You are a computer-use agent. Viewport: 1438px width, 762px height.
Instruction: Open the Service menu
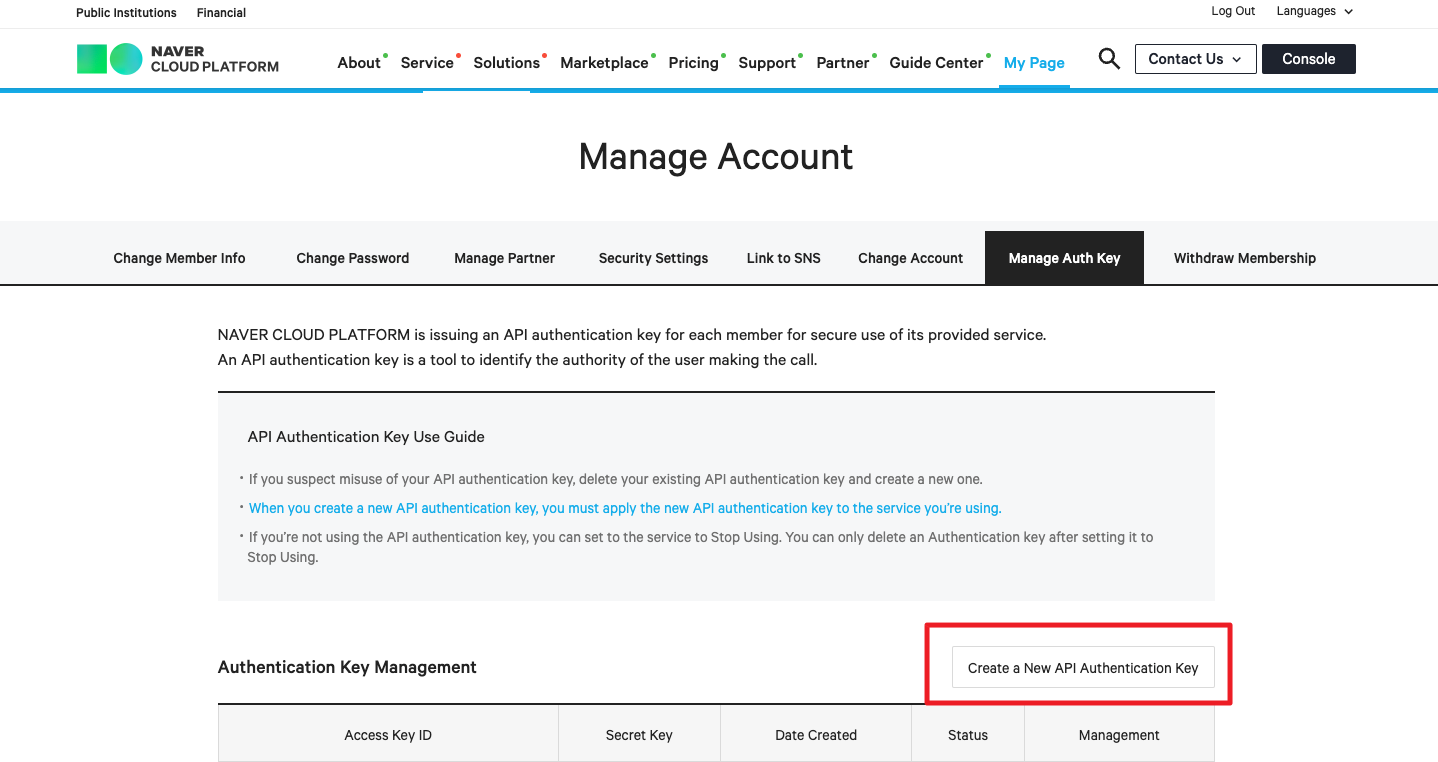pyautogui.click(x=427, y=63)
